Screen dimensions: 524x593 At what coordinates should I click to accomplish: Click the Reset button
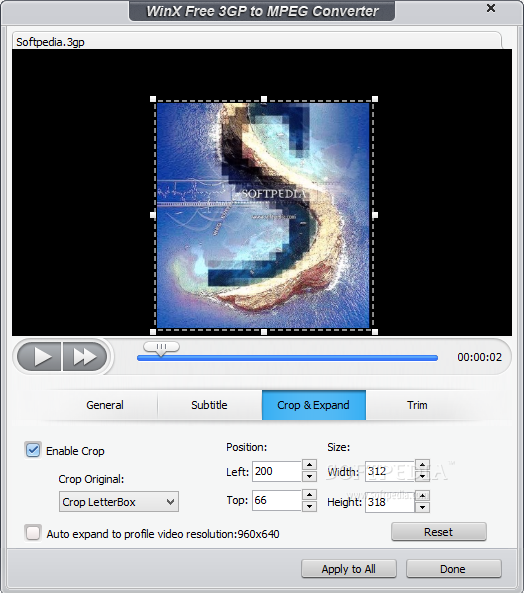[x=439, y=532]
